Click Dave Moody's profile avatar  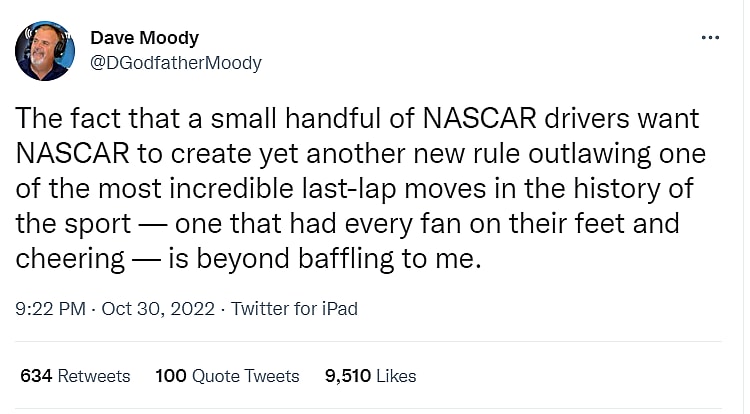(x=42, y=49)
